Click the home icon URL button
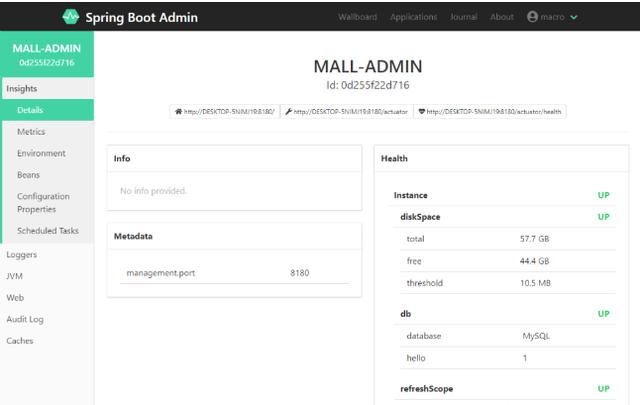 pyautogui.click(x=225, y=111)
